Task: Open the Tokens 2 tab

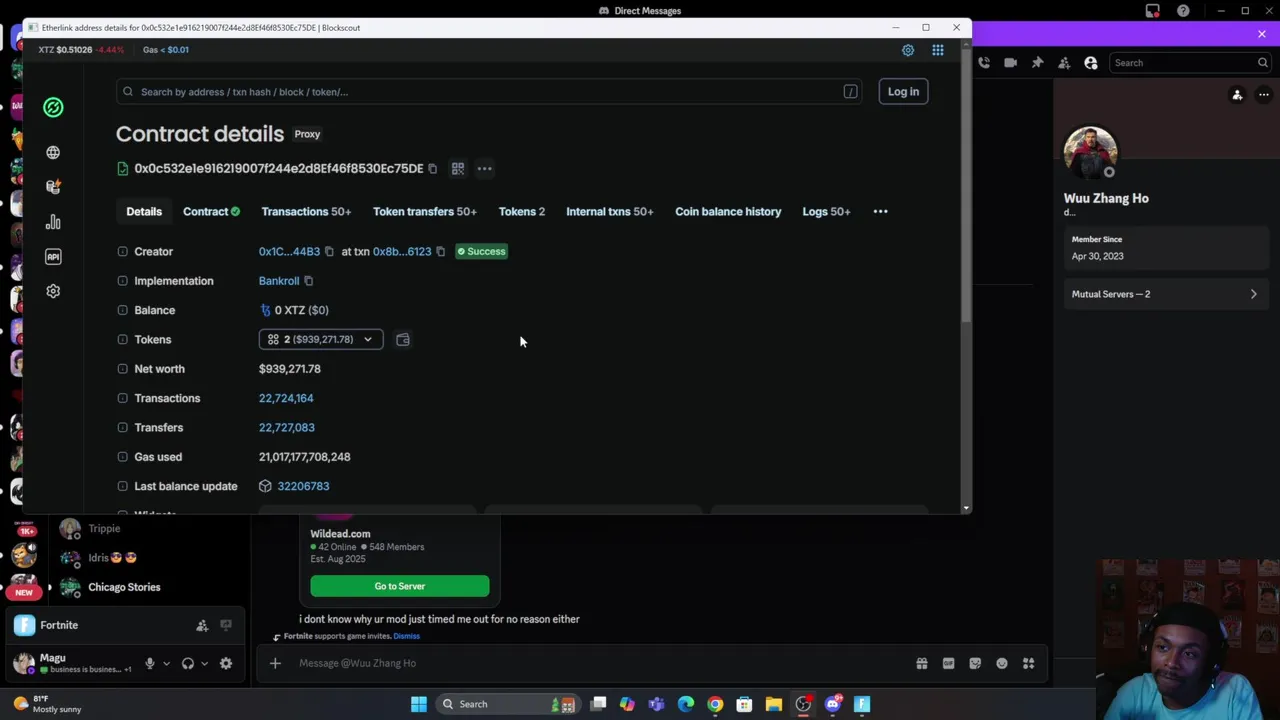Action: click(x=522, y=212)
